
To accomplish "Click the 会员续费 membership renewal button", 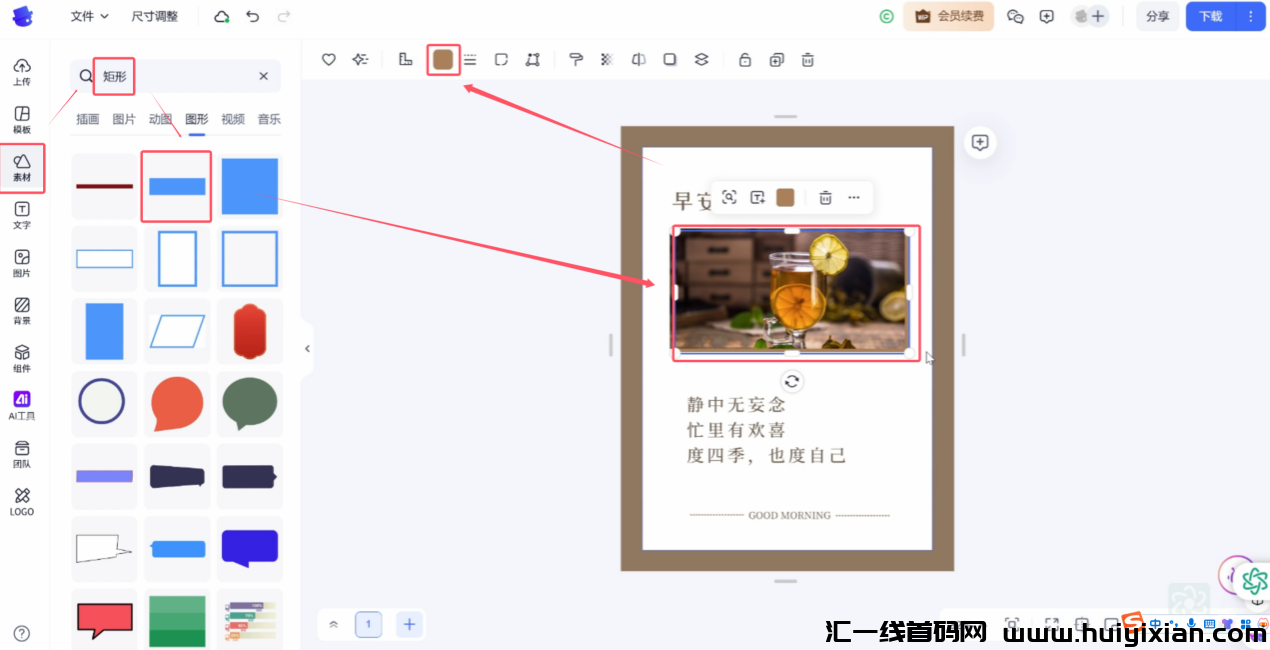I will coord(948,16).
